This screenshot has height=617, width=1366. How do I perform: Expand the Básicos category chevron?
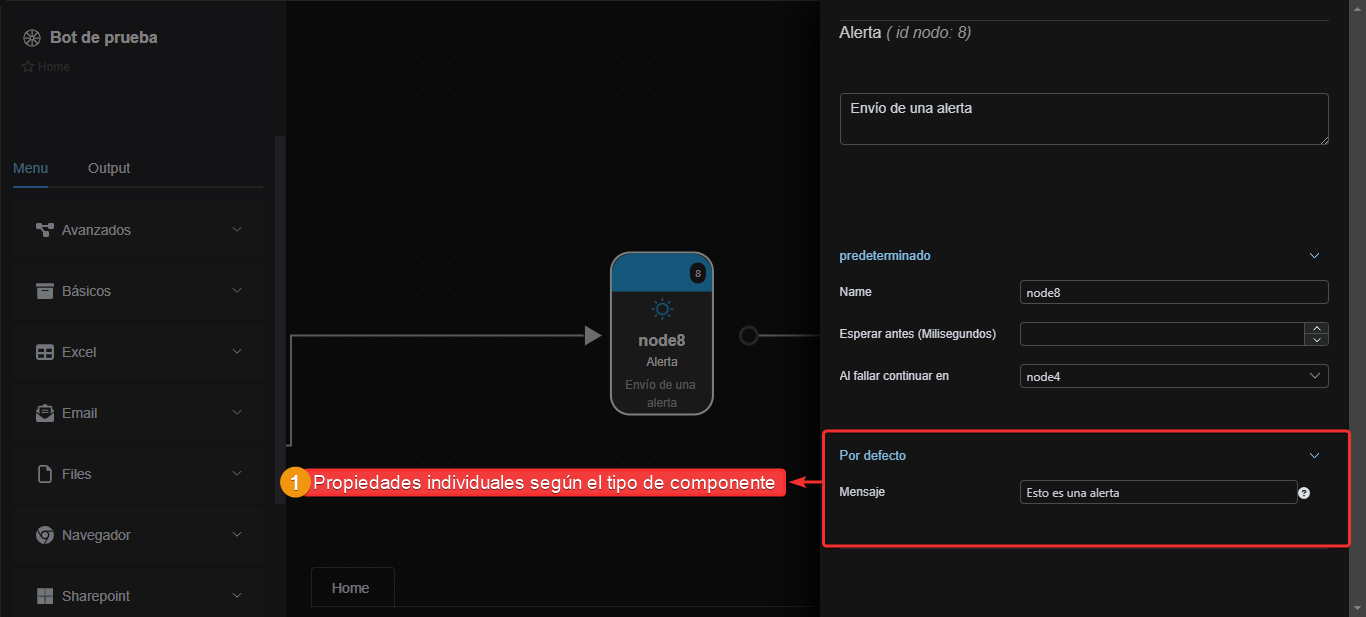[x=237, y=290]
